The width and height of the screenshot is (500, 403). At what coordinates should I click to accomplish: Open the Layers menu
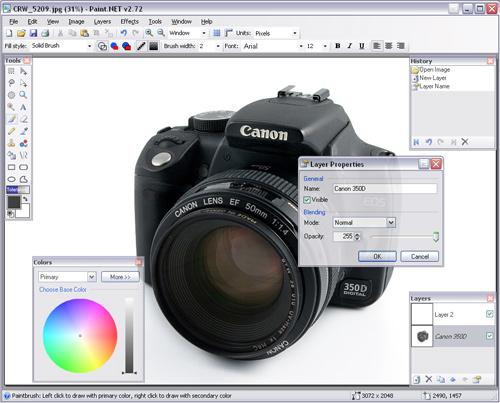click(x=102, y=22)
